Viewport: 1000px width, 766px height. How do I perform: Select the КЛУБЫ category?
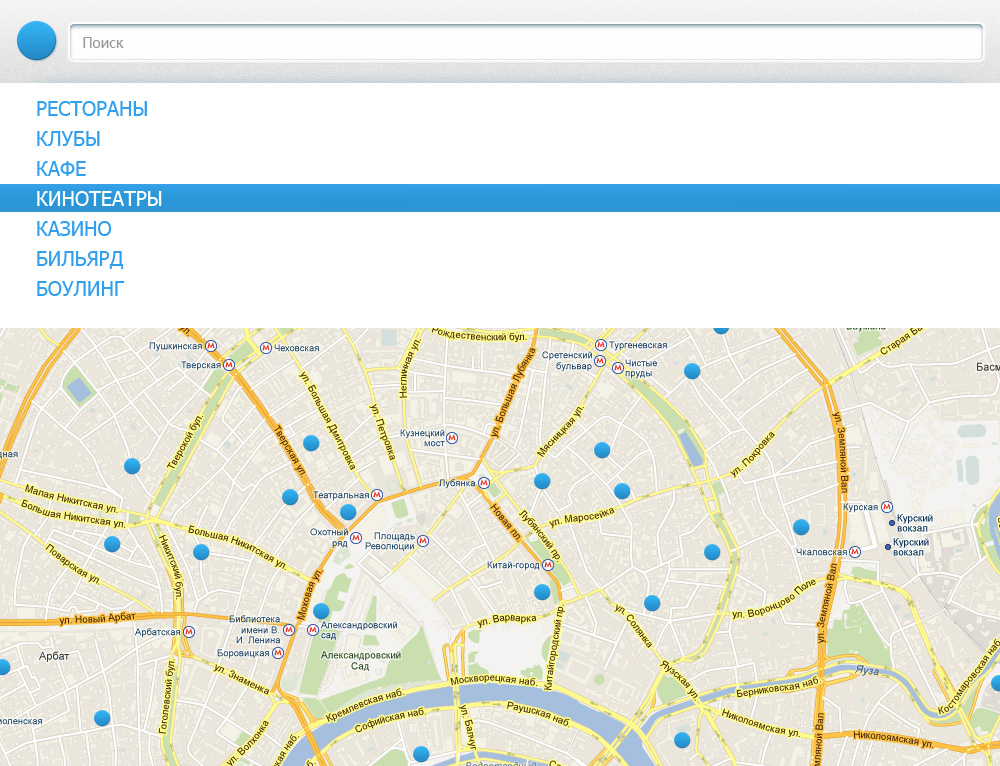(68, 139)
